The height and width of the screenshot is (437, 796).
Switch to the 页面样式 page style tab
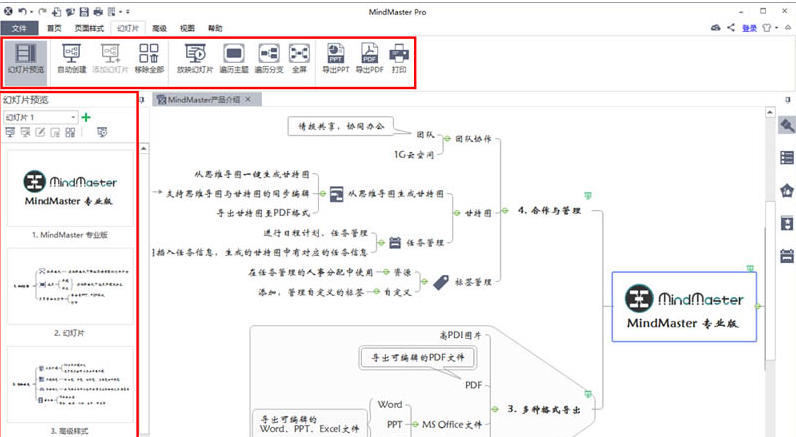point(89,28)
